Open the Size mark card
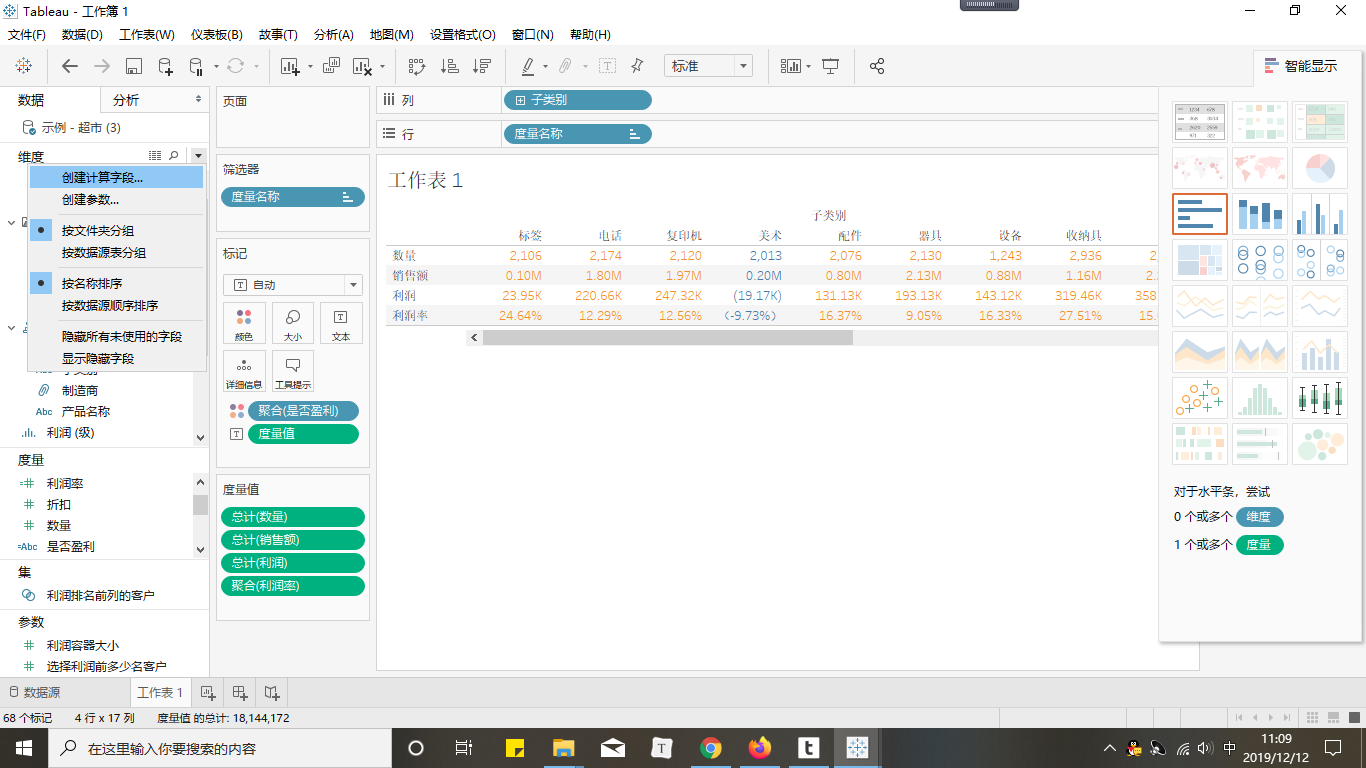Image resolution: width=1366 pixels, height=768 pixels. pos(293,323)
